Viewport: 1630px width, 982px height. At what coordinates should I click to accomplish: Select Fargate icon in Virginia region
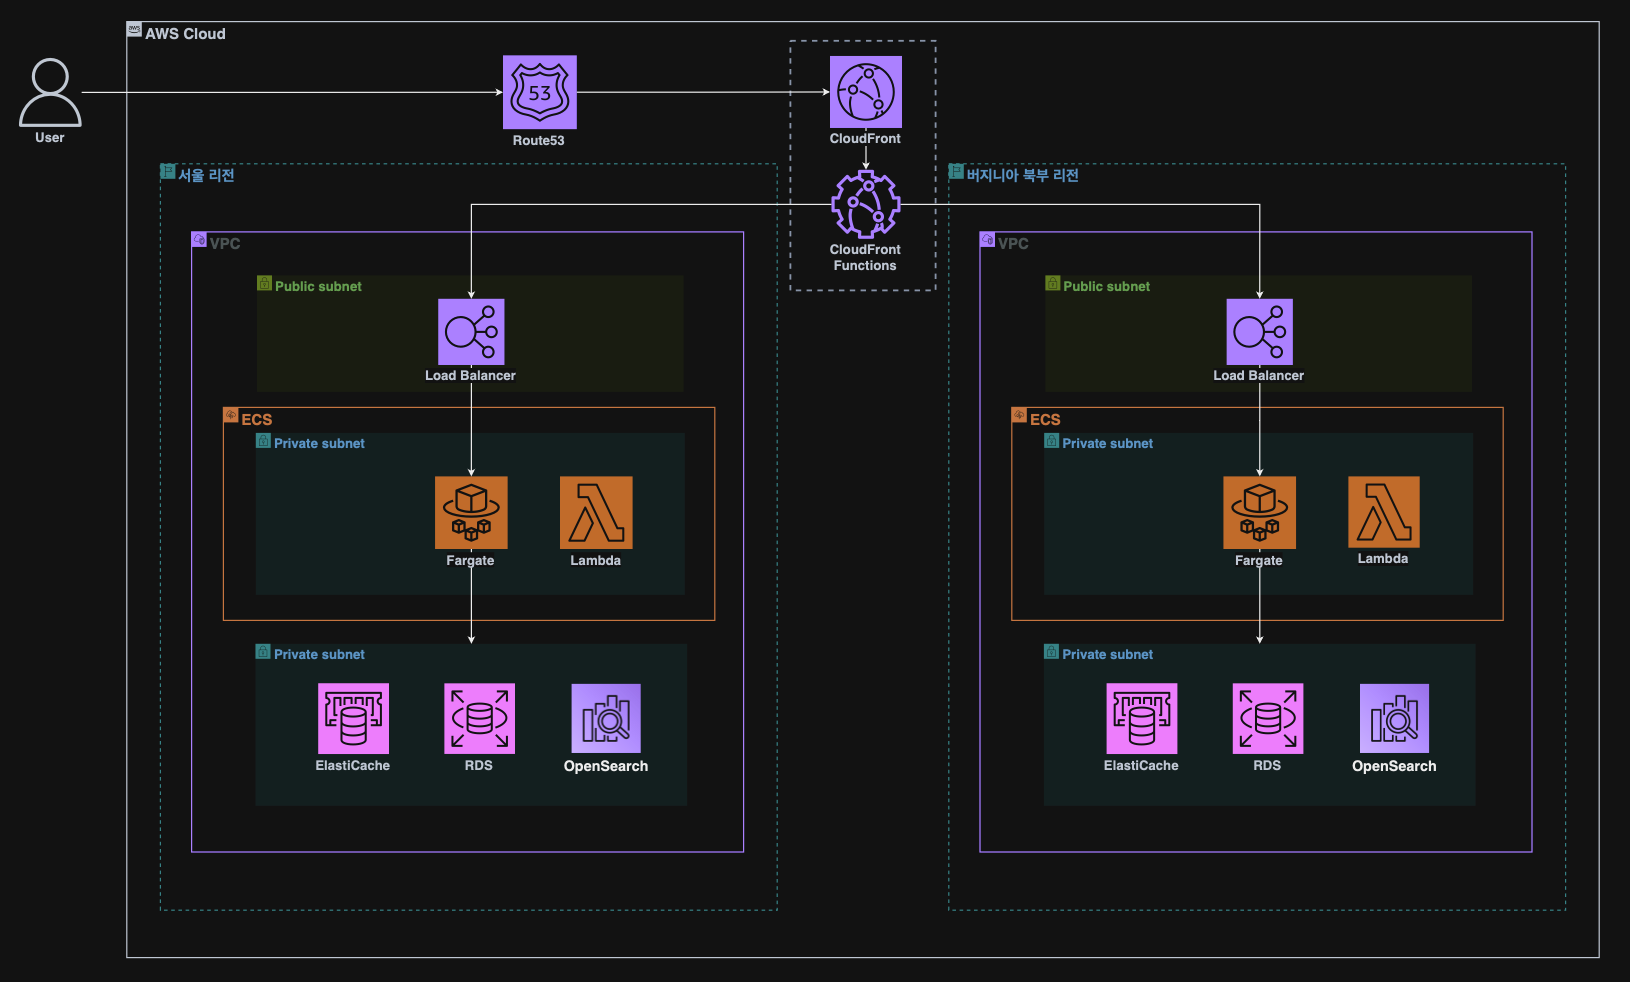tap(1259, 512)
